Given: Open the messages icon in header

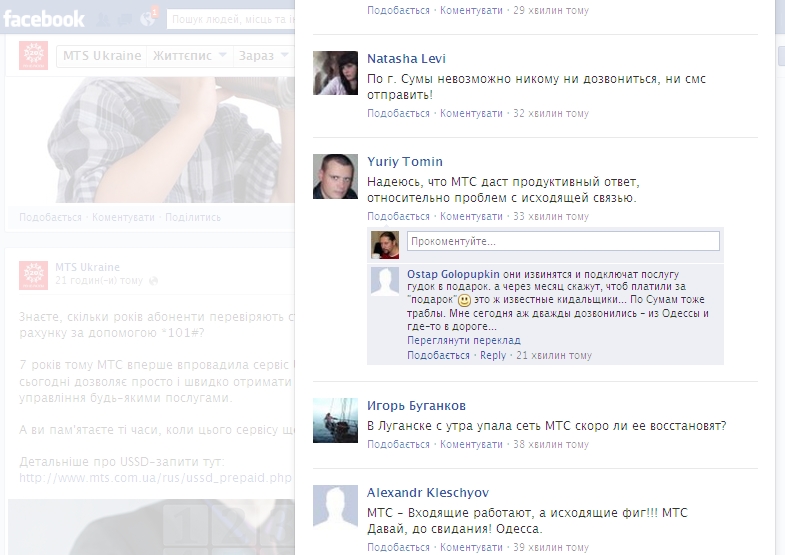Looking at the screenshot, I should coord(125,20).
